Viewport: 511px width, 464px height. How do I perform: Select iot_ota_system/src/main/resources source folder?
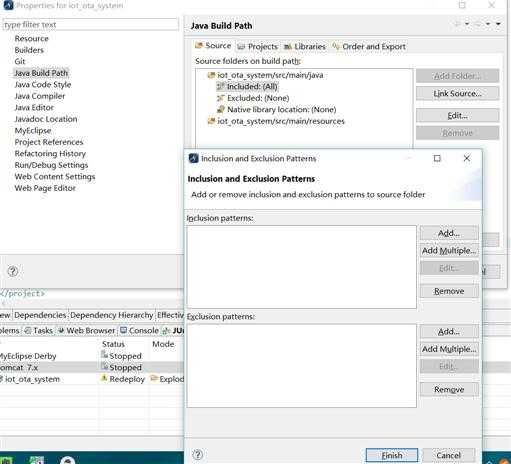click(276, 121)
